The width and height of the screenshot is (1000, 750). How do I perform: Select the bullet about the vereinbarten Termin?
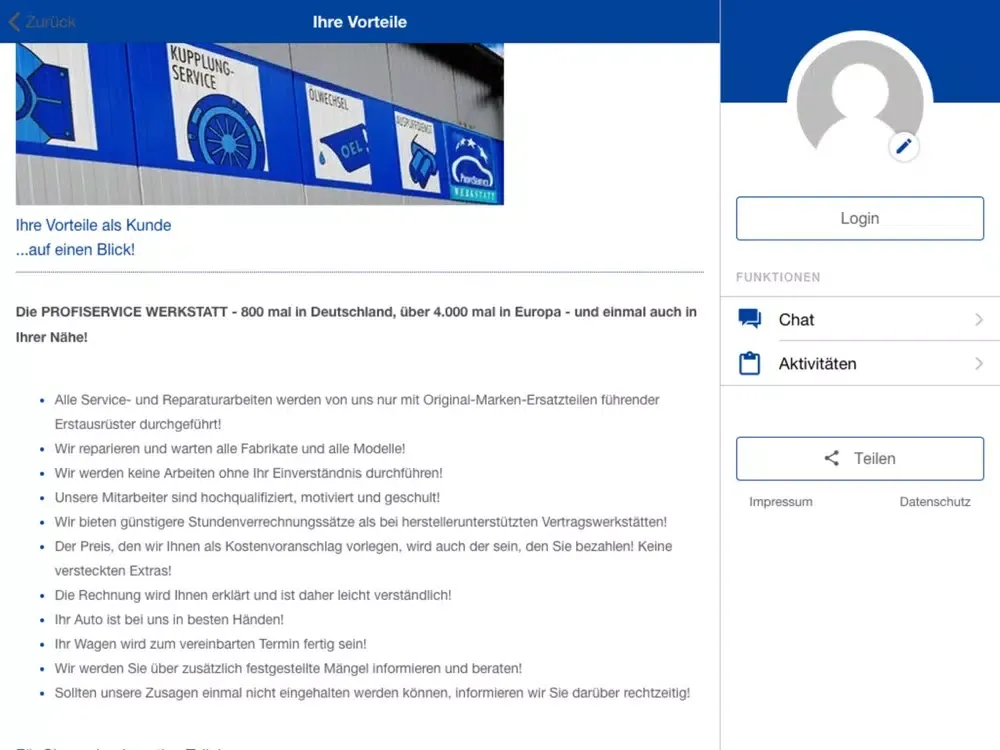click(210, 644)
